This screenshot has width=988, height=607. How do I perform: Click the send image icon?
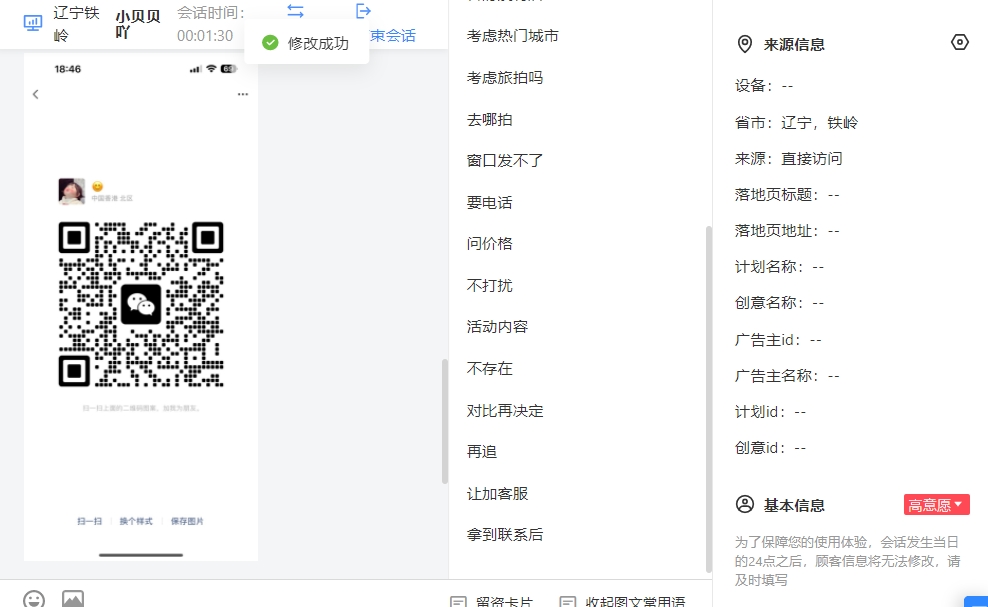(x=73, y=599)
